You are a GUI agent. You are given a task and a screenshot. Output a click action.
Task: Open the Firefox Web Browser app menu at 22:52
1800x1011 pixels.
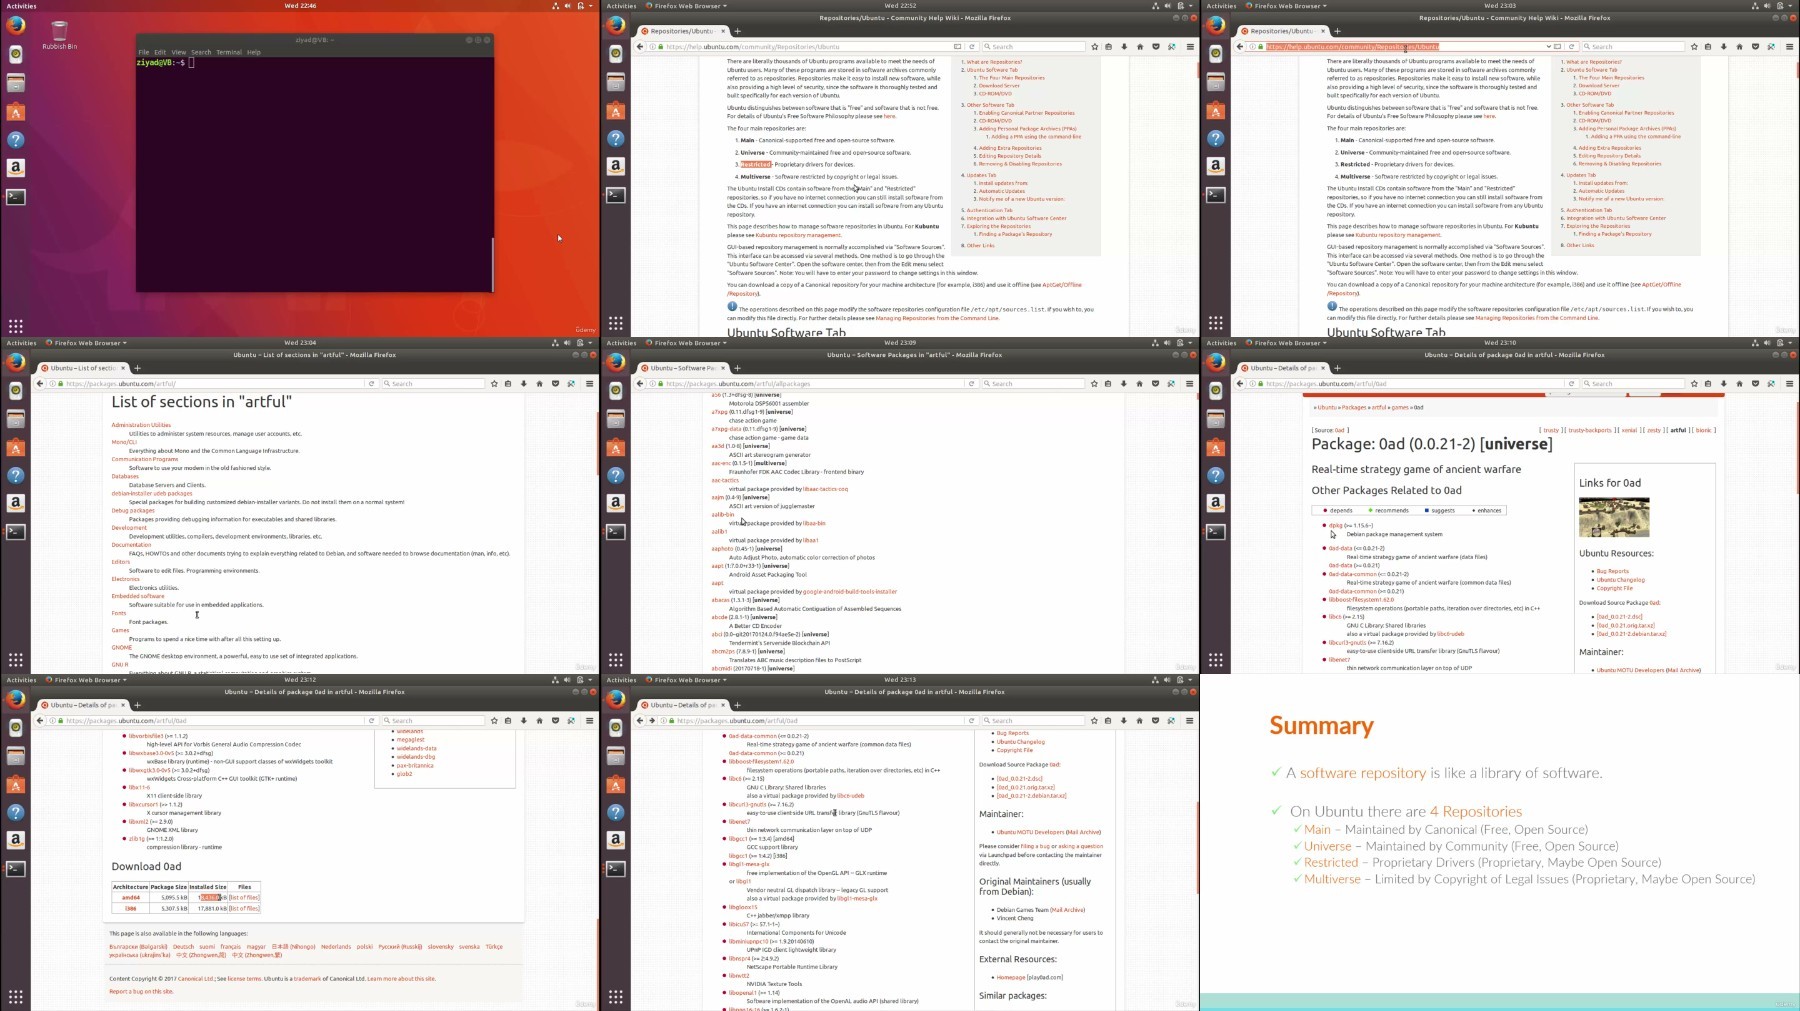pyautogui.click(x=686, y=6)
